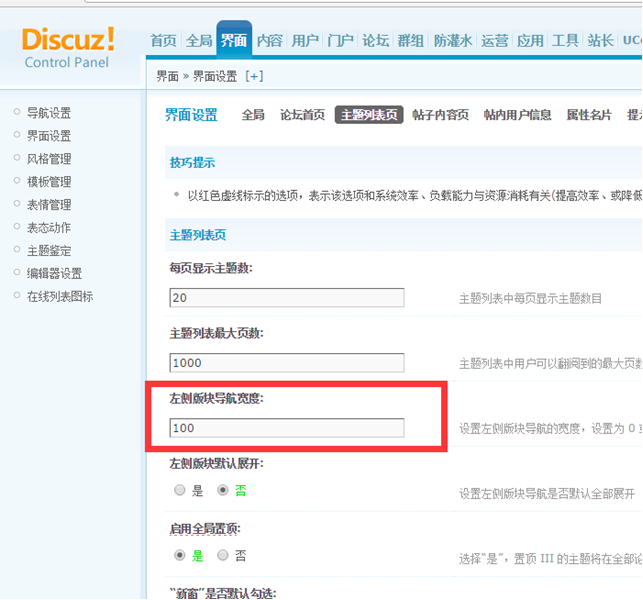Viewport: 643px width, 600px height.
Task: Click the 界面 breadcrumb text
Action: coord(167,76)
